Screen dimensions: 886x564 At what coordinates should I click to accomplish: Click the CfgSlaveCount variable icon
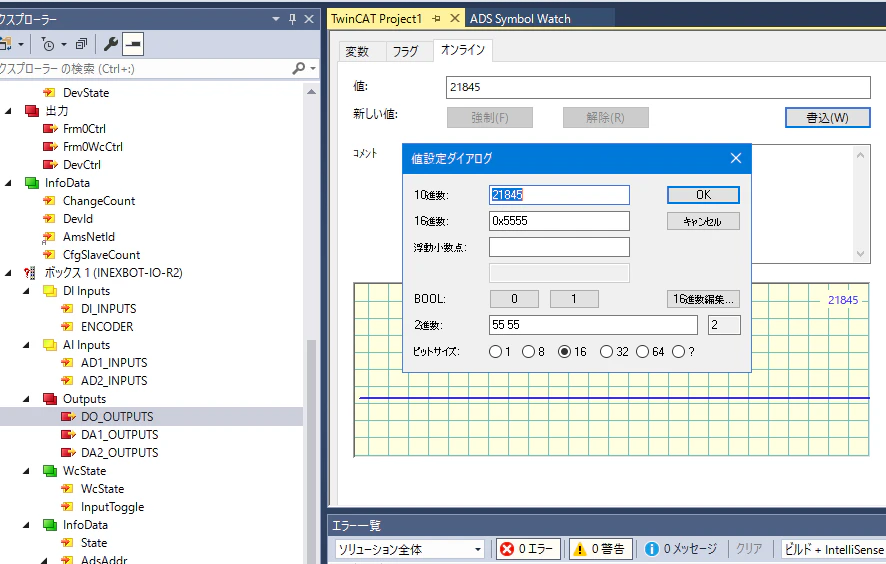49,255
